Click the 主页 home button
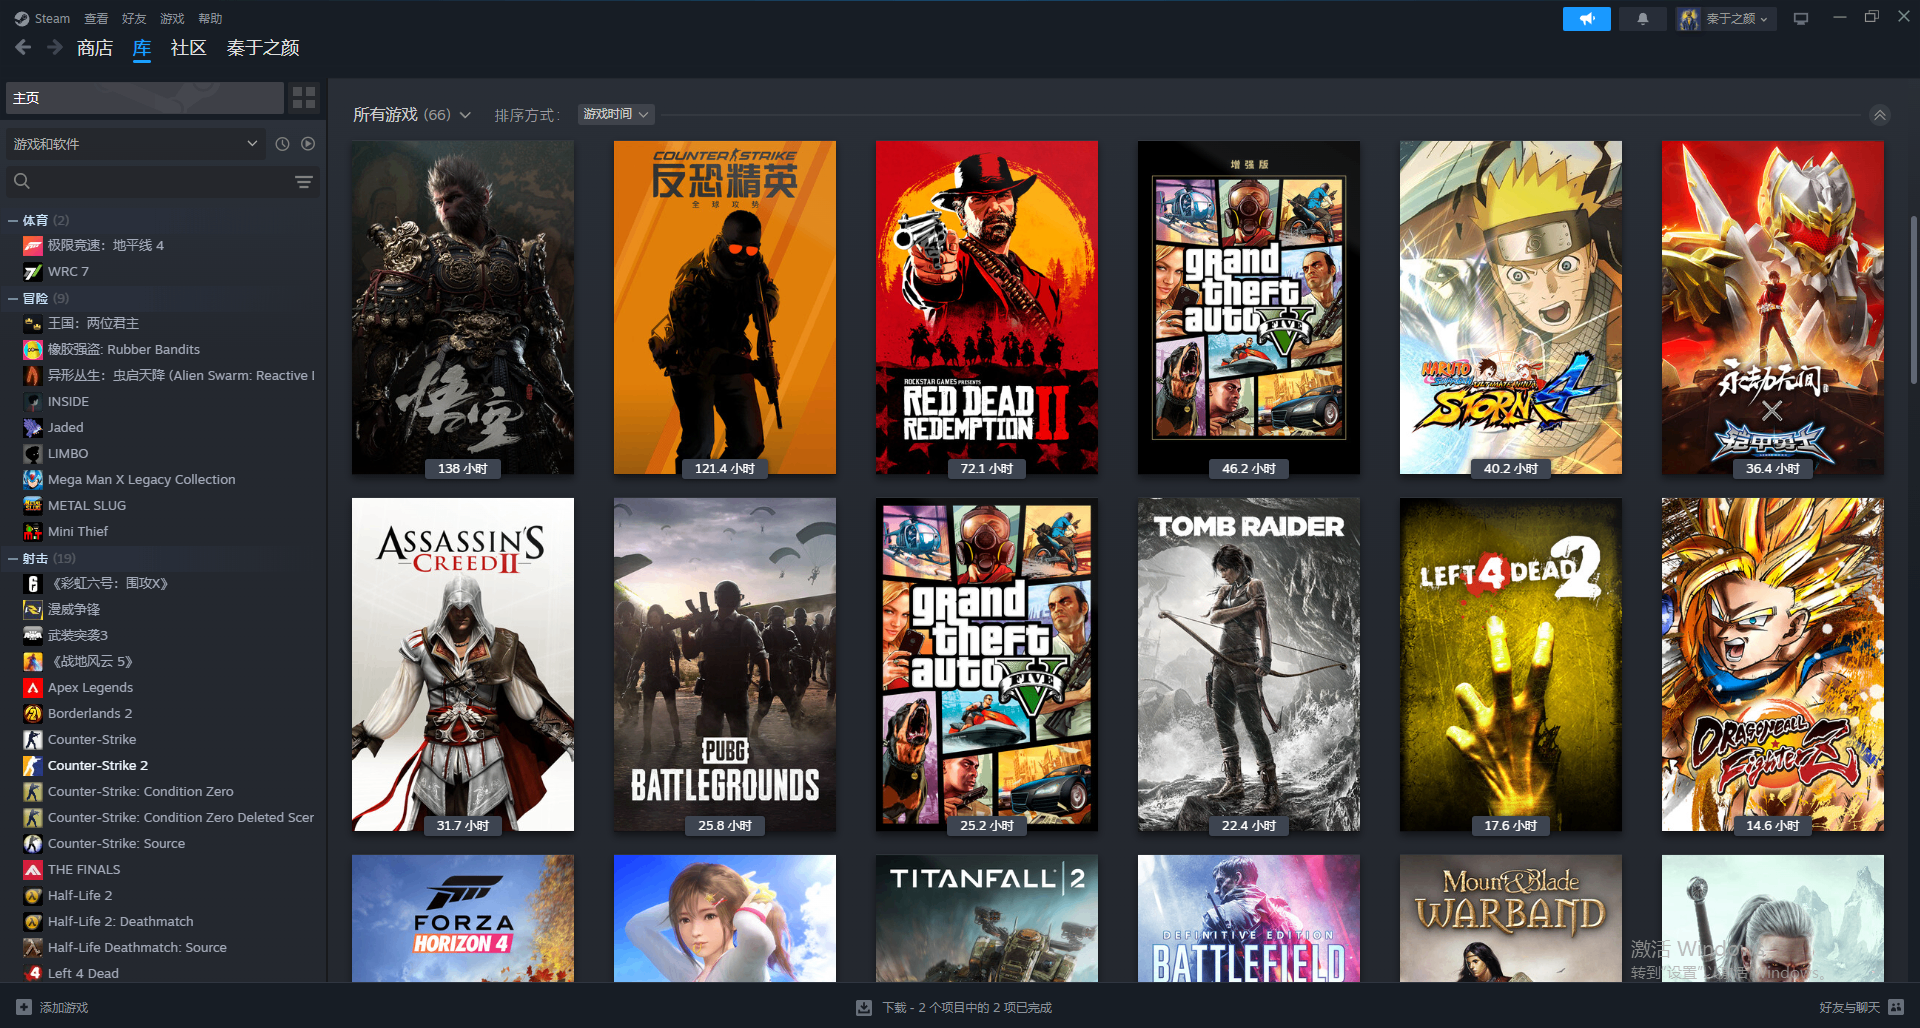The width and height of the screenshot is (1920, 1028). [145, 98]
